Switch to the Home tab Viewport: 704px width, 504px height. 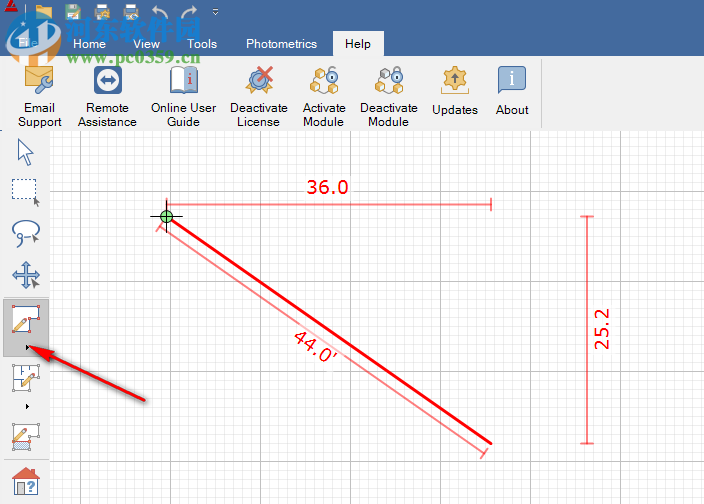coord(89,44)
